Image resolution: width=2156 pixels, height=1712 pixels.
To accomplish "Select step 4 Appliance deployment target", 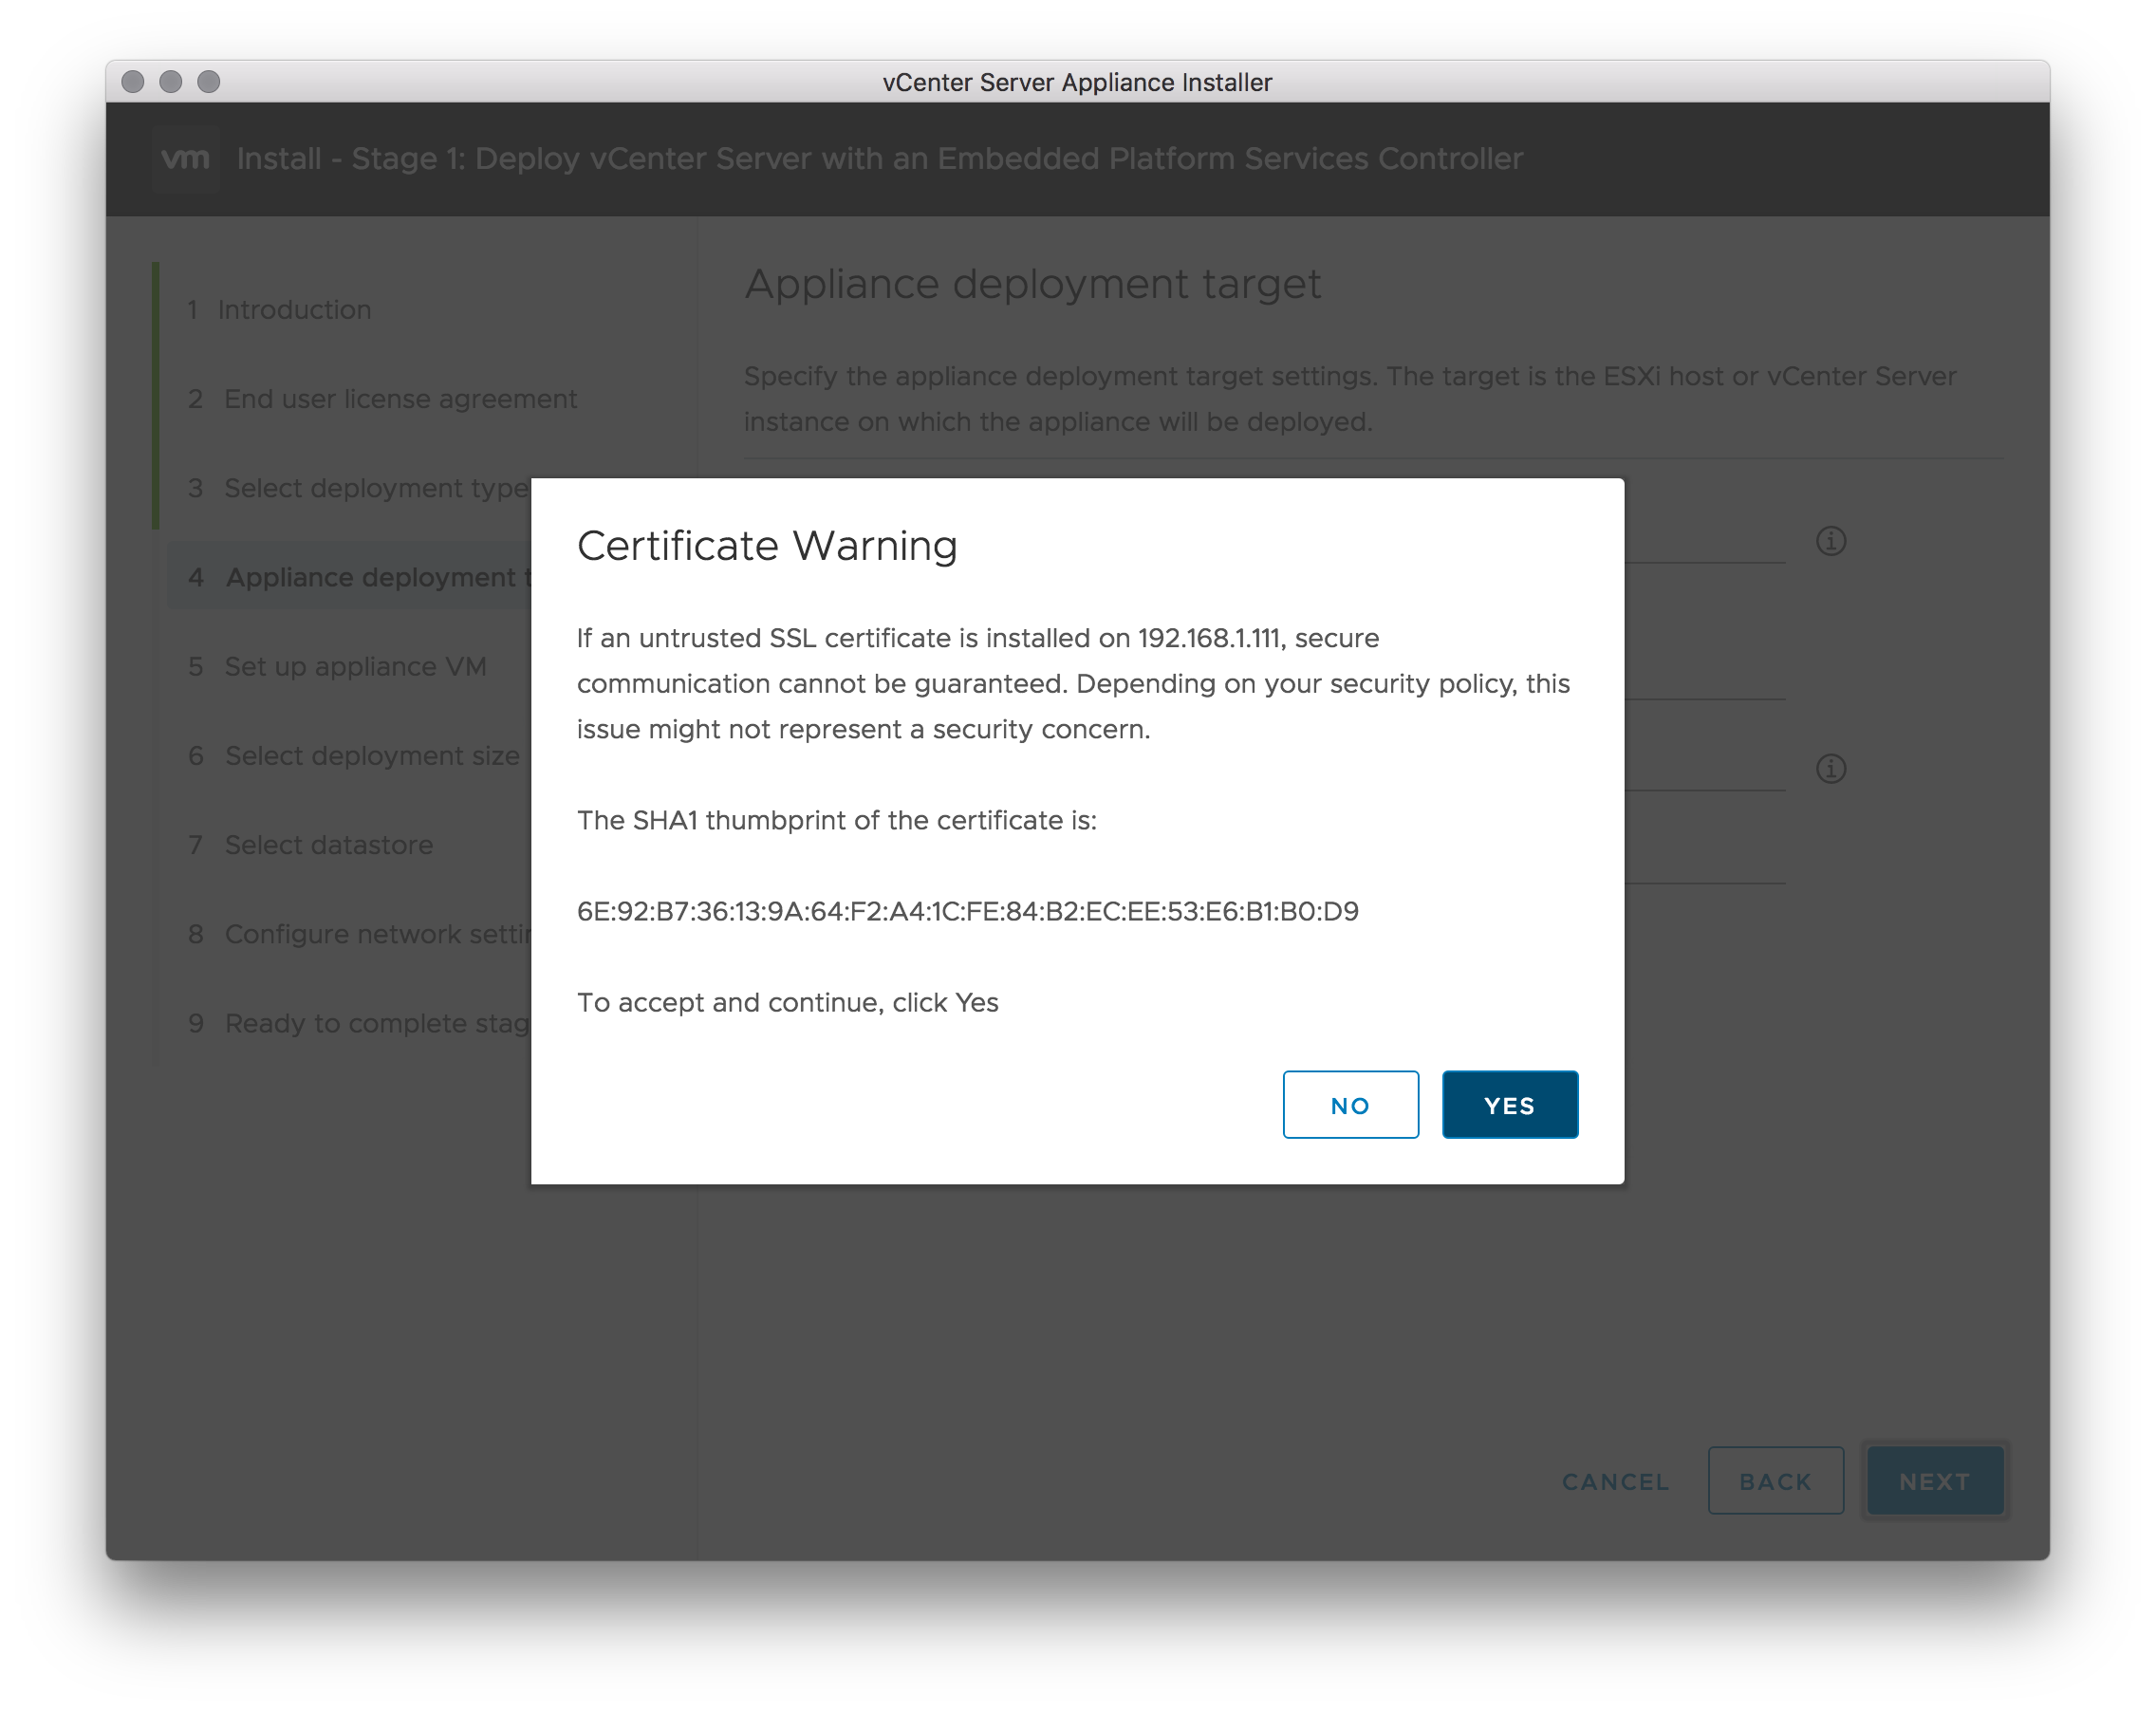I will [x=348, y=577].
